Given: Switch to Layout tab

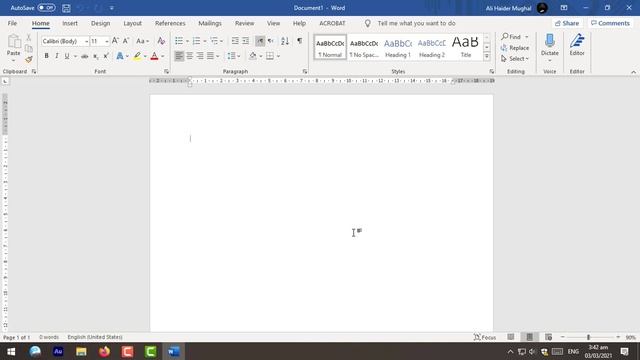Looking at the screenshot, I should click(x=132, y=23).
